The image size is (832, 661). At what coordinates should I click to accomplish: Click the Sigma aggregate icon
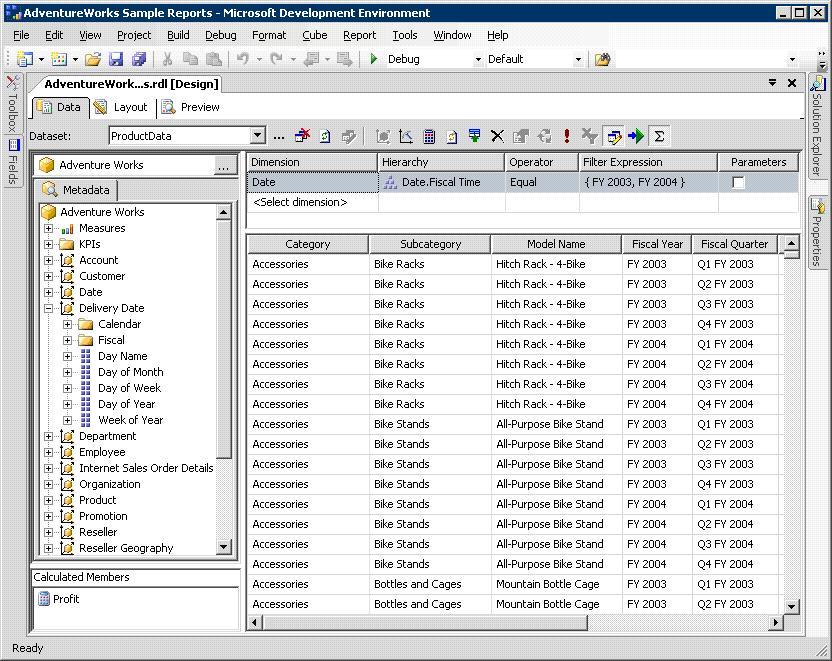point(659,137)
